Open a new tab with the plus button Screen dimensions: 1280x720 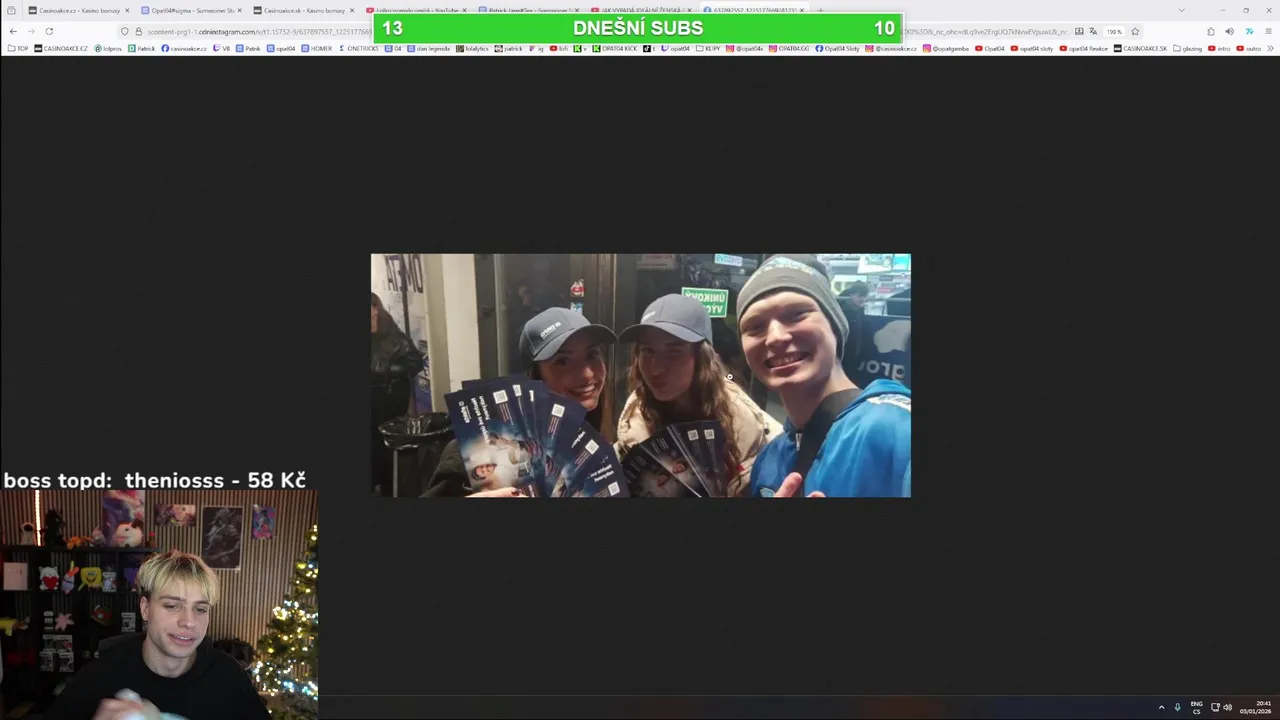(820, 10)
